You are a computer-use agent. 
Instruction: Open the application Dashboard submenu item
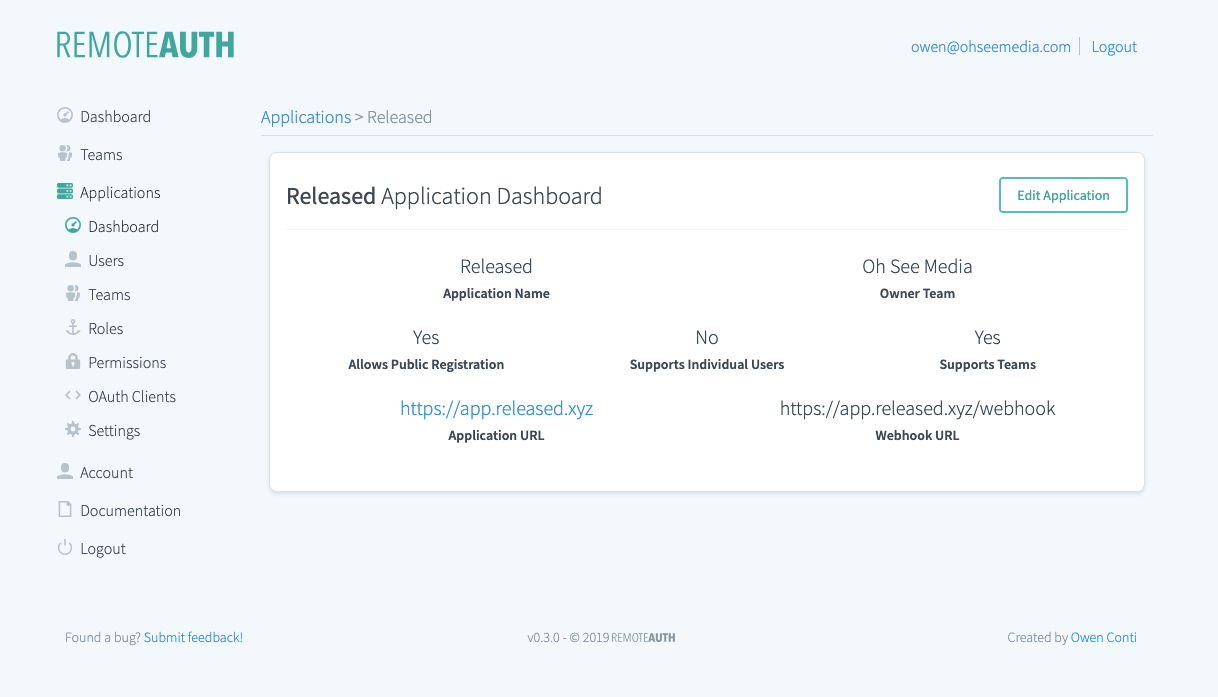123,227
